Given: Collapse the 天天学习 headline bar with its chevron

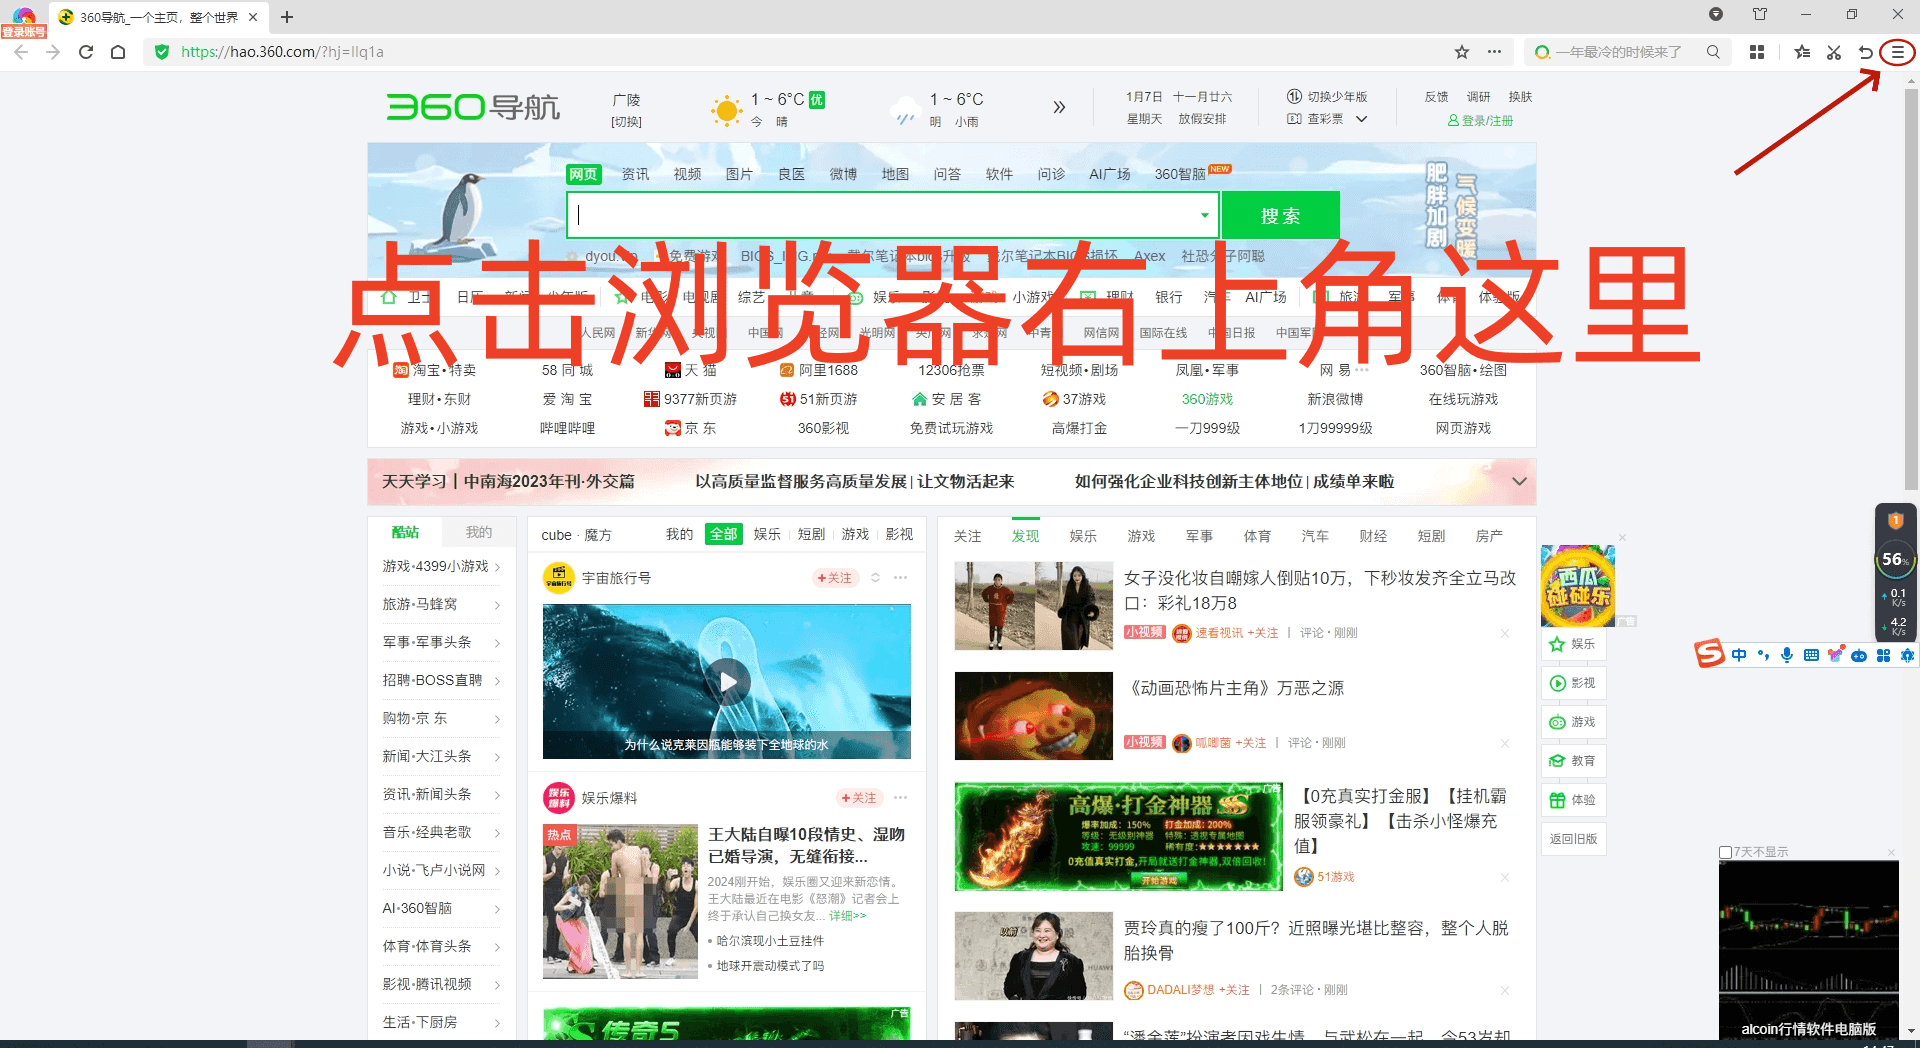Looking at the screenshot, I should click(x=1518, y=481).
